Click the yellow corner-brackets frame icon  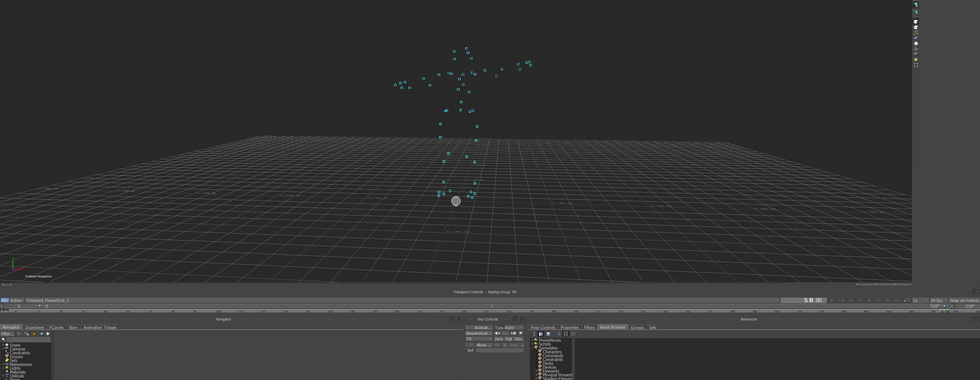point(916,65)
